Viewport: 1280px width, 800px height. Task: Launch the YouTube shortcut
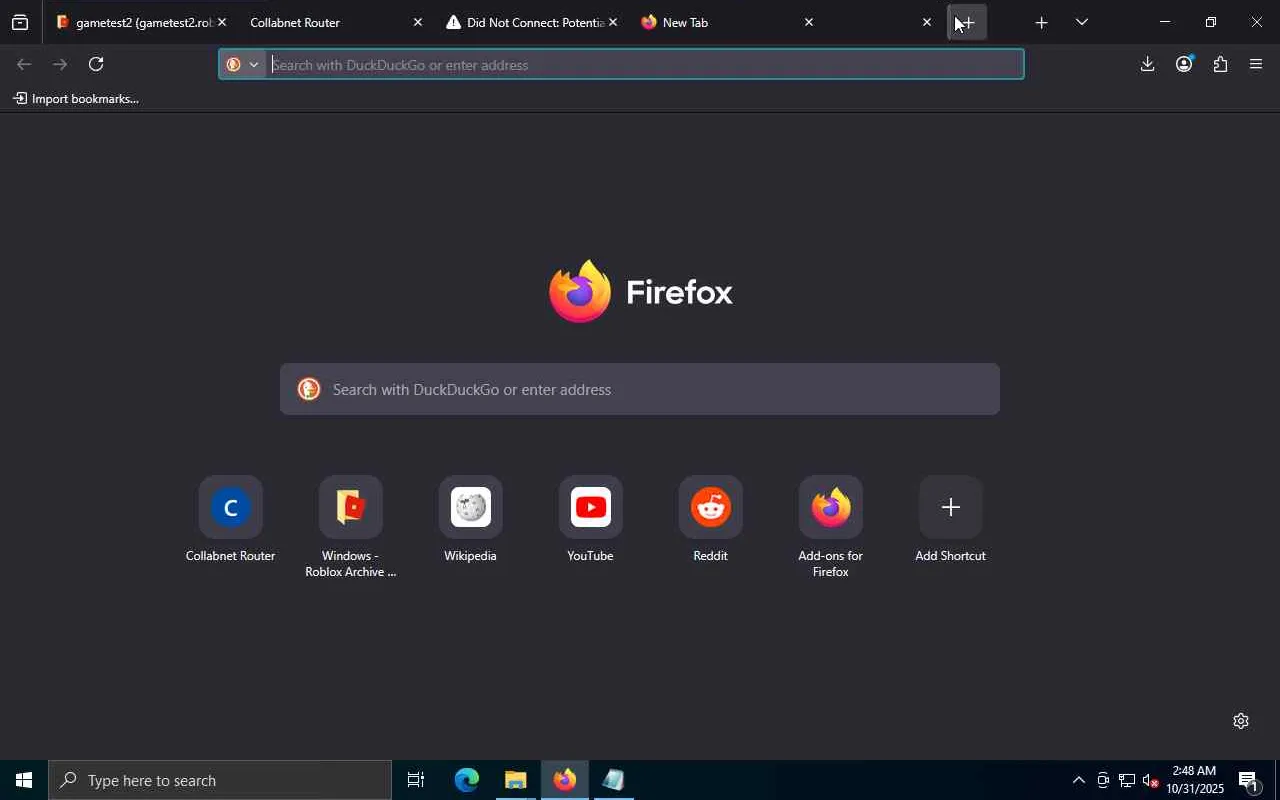[x=590, y=520]
